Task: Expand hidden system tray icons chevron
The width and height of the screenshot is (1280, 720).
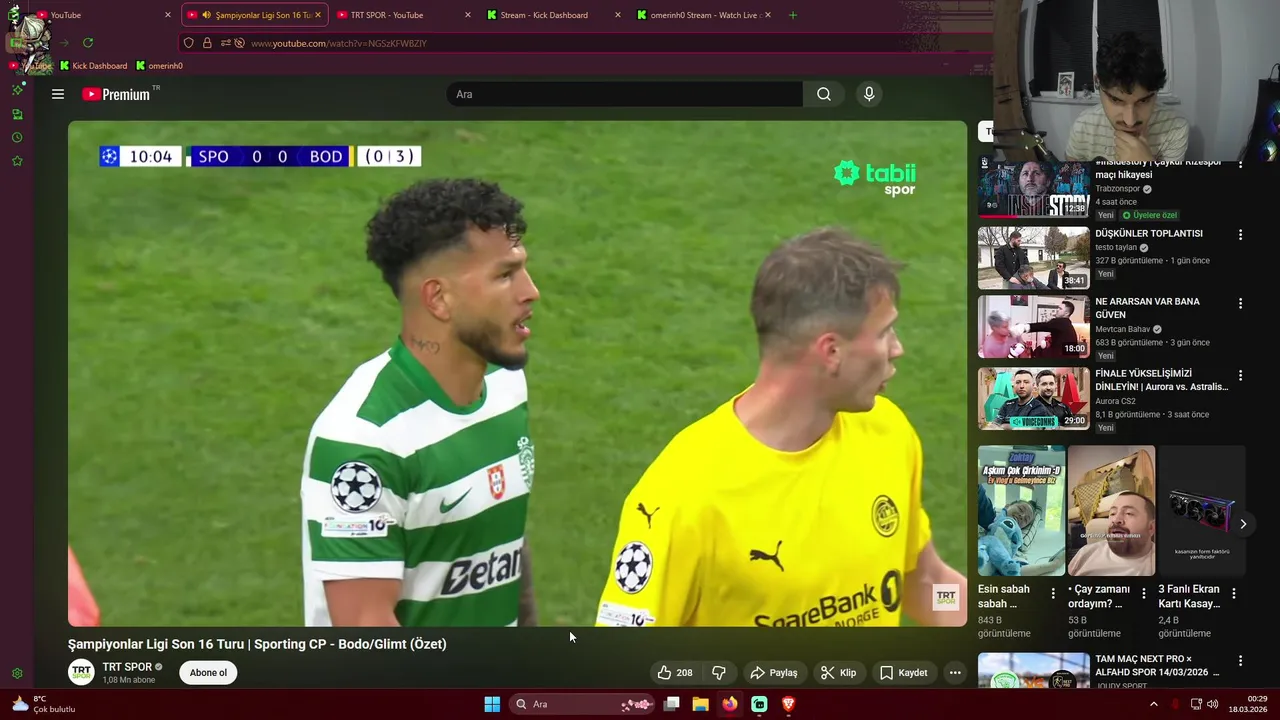Action: (x=1153, y=704)
